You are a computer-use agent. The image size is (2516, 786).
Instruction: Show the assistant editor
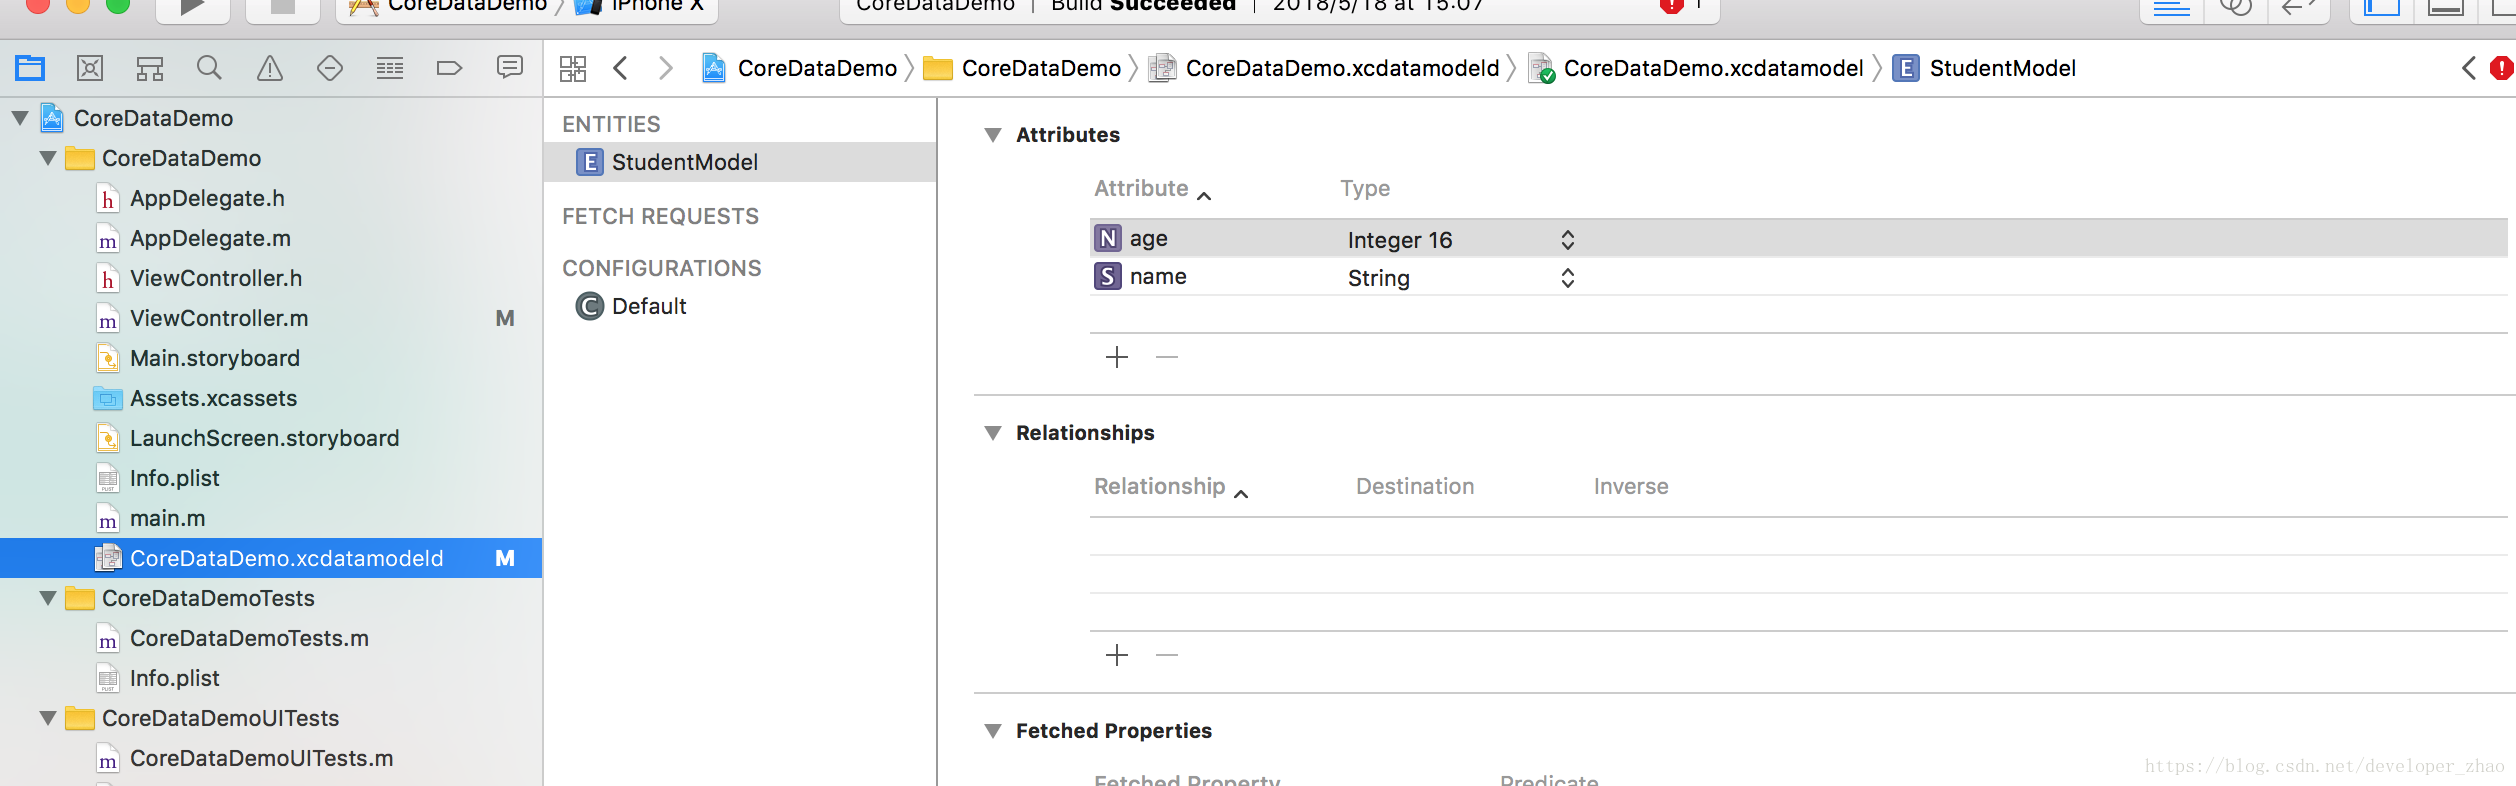click(2235, 8)
